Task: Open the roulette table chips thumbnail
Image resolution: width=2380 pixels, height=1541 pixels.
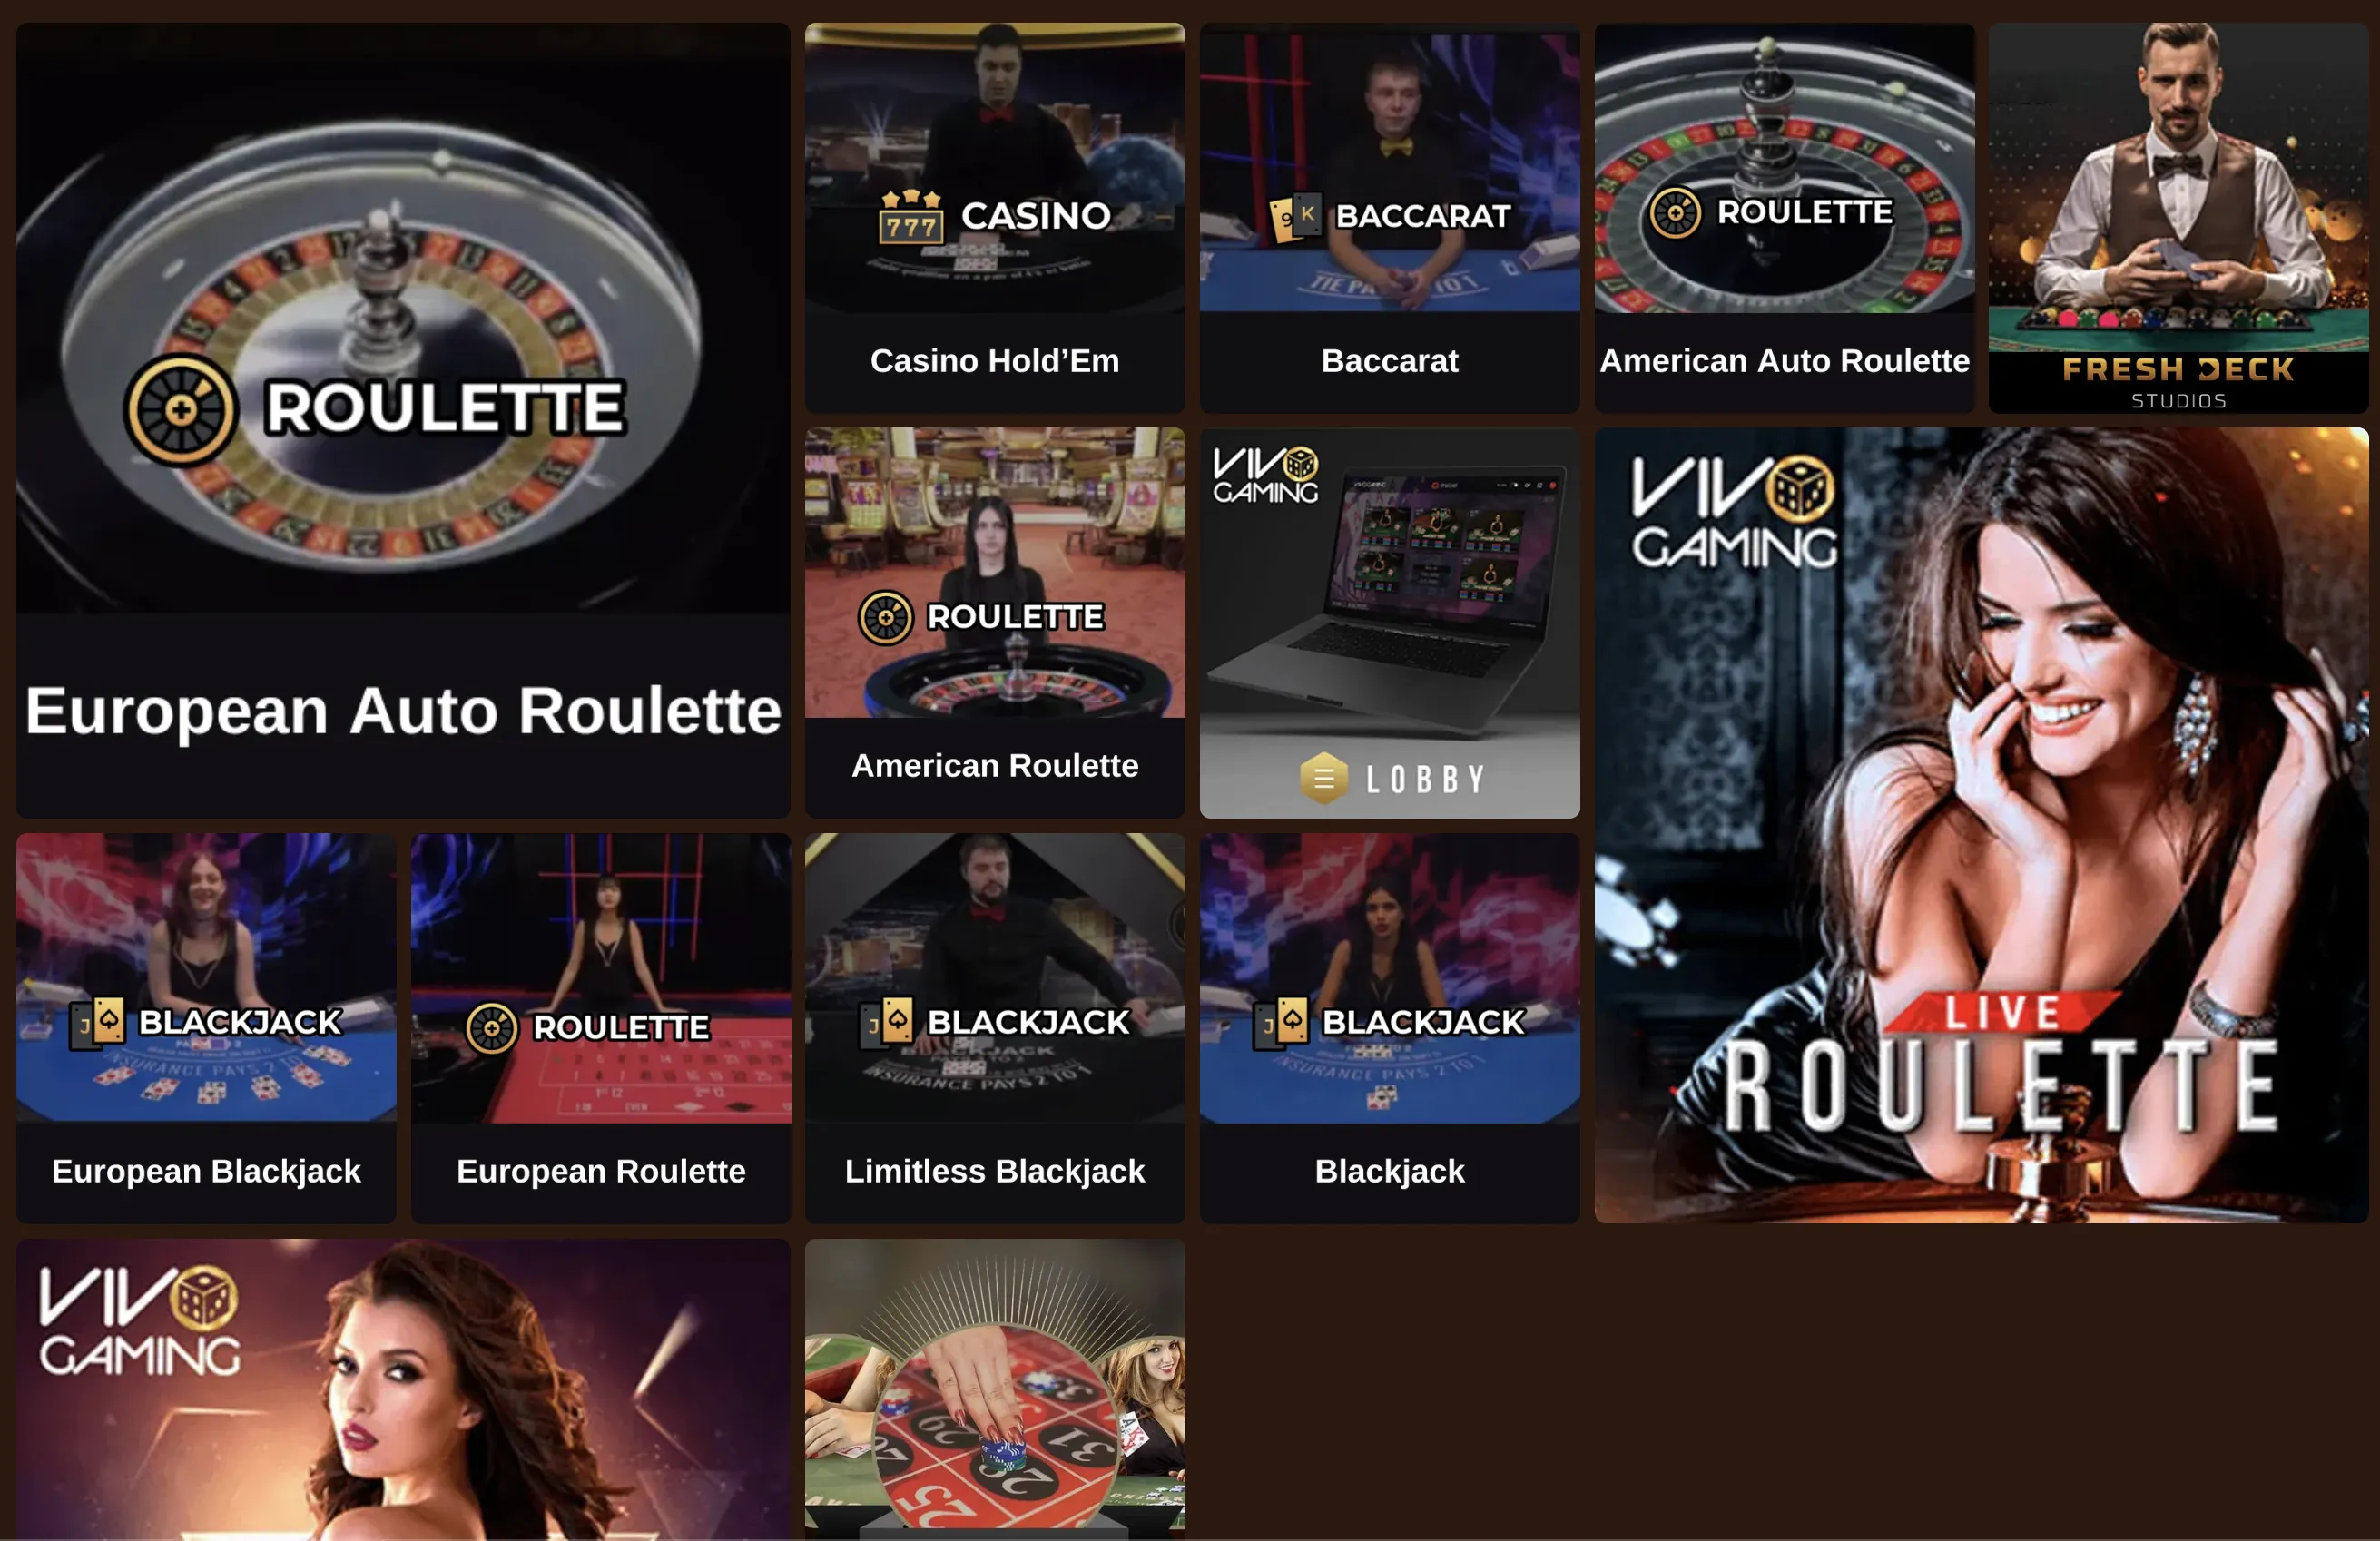Action: pyautogui.click(x=995, y=1389)
